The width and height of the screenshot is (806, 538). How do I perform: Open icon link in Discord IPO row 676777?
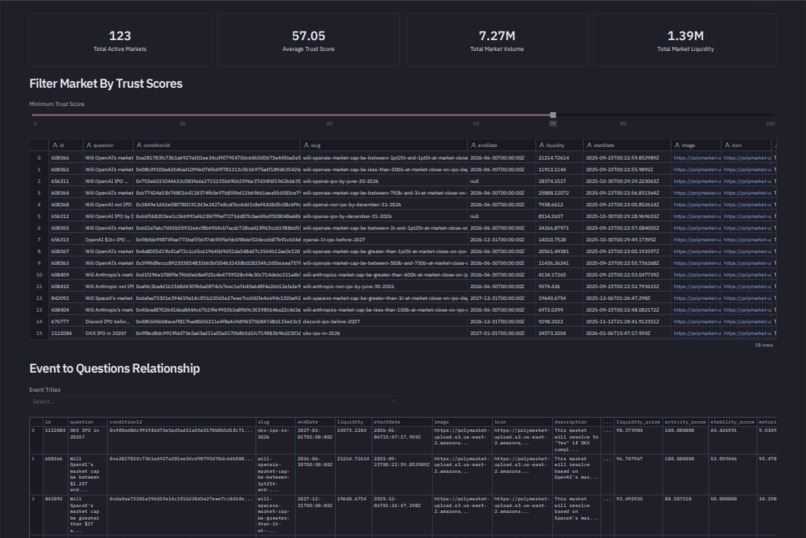[x=746, y=322]
